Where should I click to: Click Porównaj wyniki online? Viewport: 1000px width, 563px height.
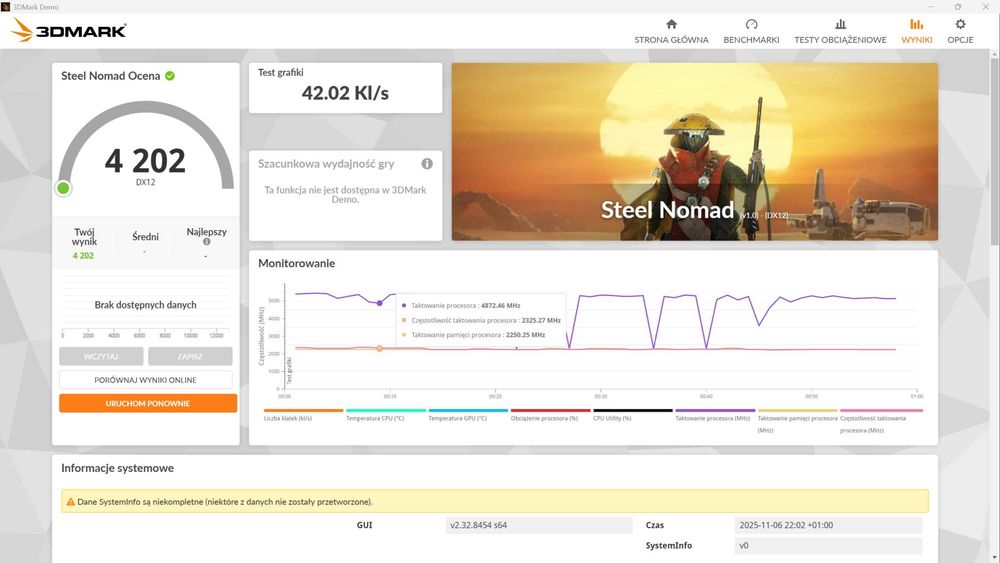145,380
